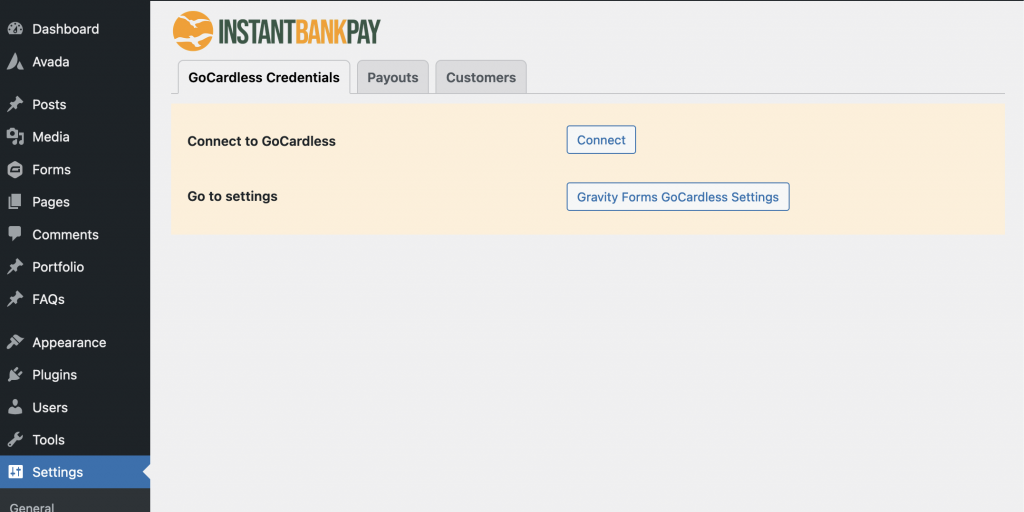Open Appearance menu item
The width and height of the screenshot is (1024, 512).
pos(75,342)
